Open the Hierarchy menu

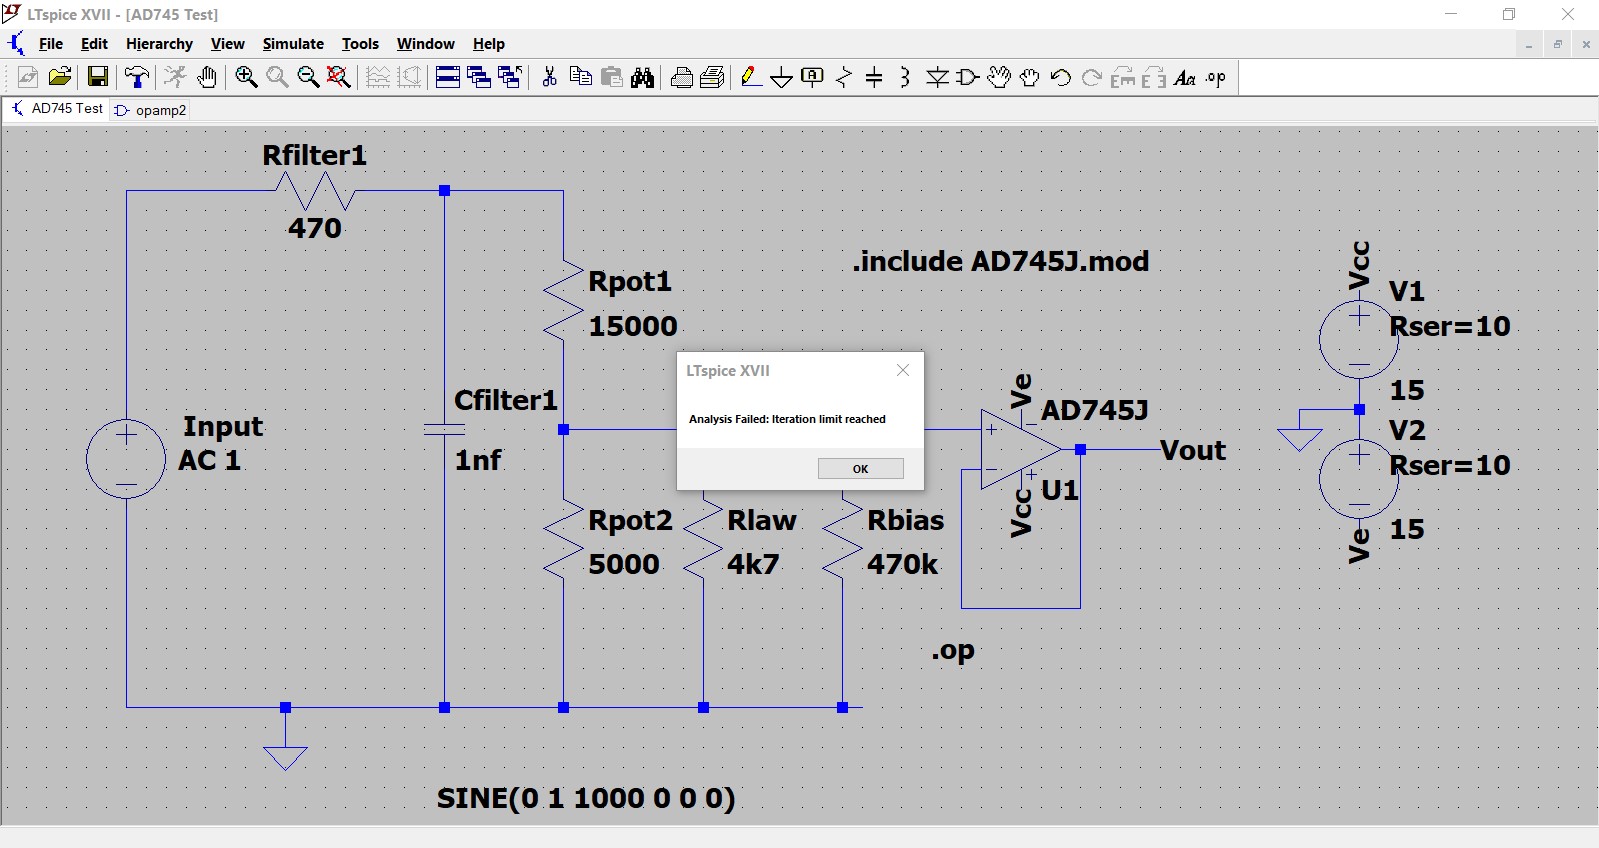point(159,44)
